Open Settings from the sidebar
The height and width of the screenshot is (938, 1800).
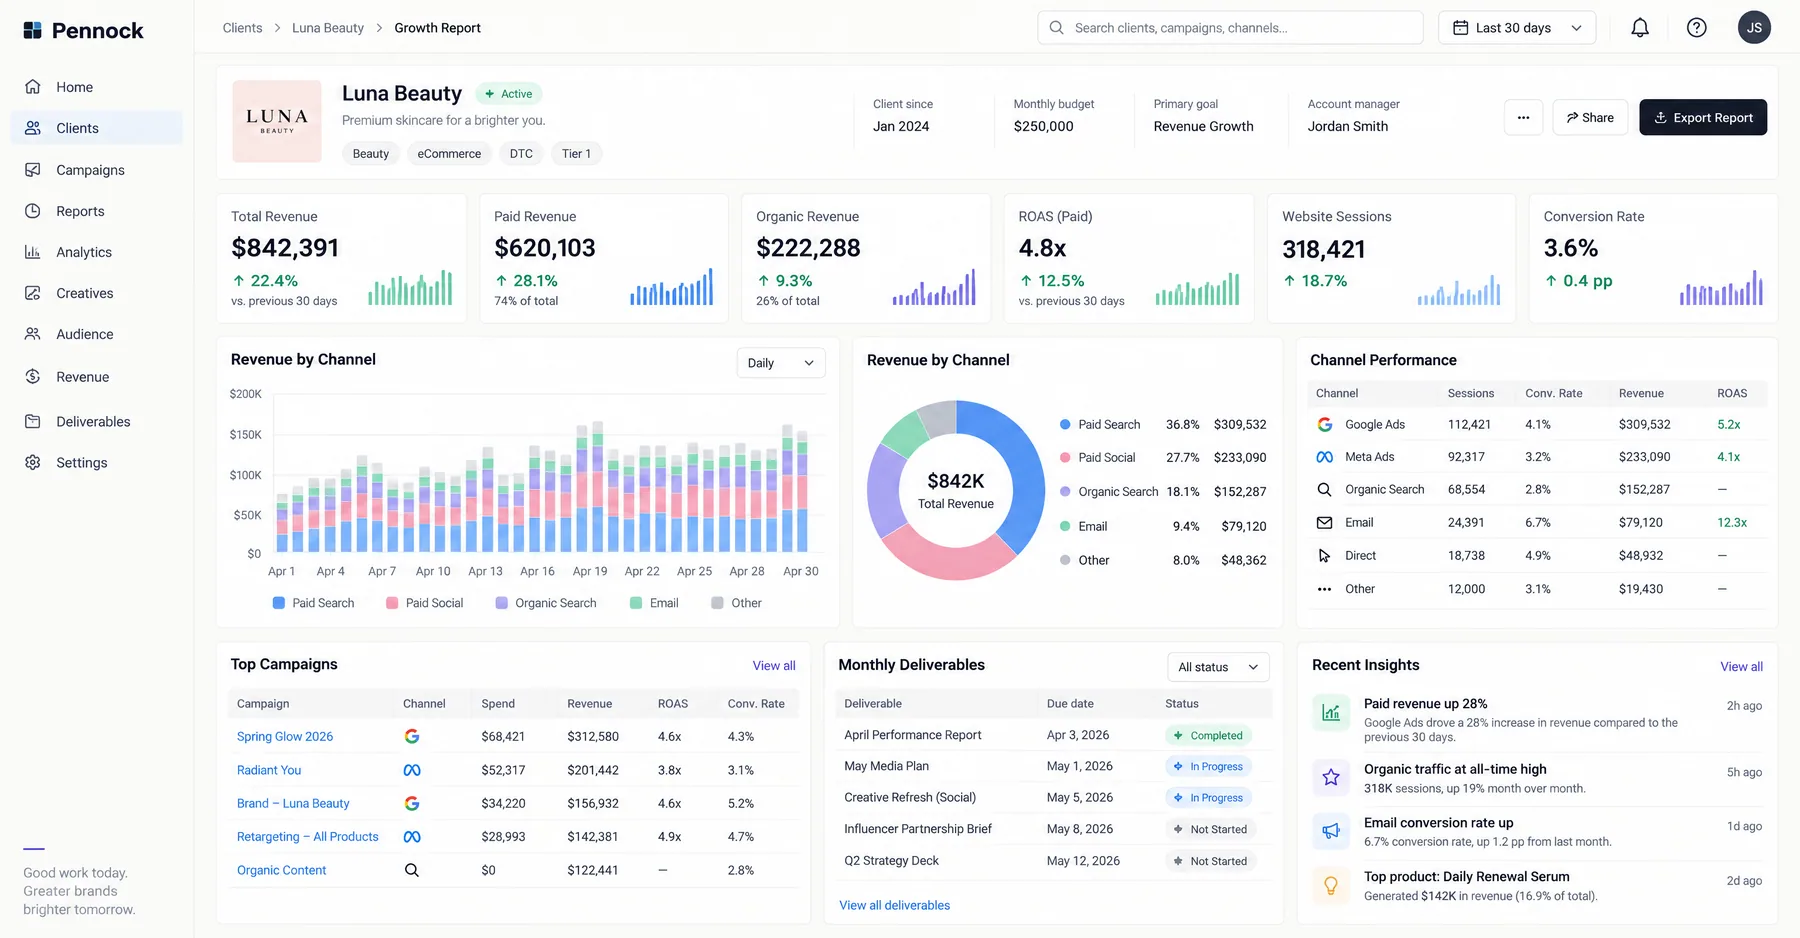97,463
